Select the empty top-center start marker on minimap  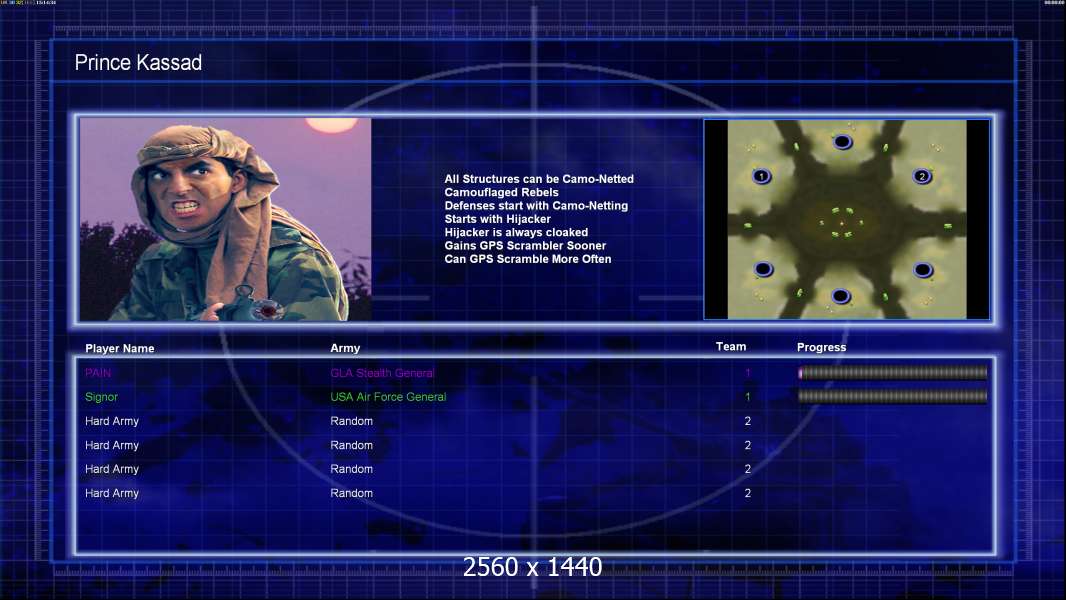point(842,142)
